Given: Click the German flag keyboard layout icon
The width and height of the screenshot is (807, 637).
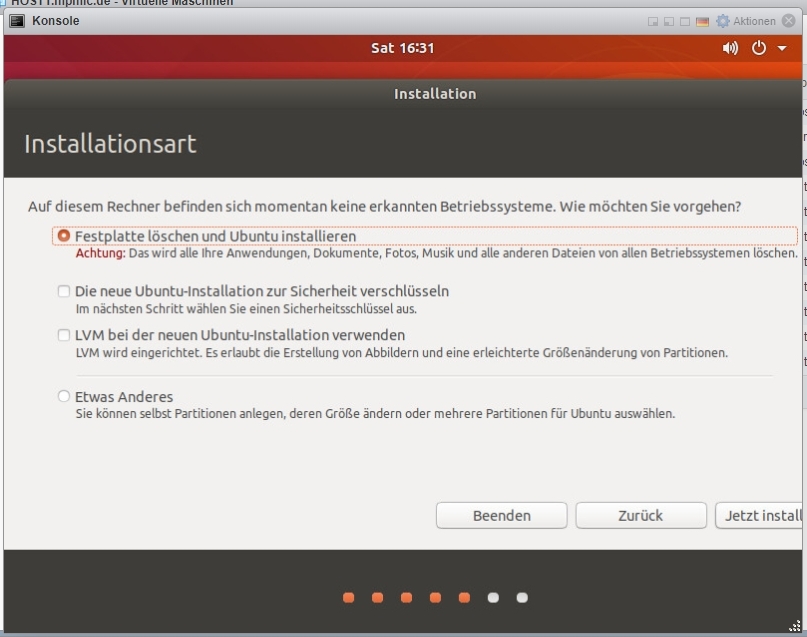Looking at the screenshot, I should [702, 22].
